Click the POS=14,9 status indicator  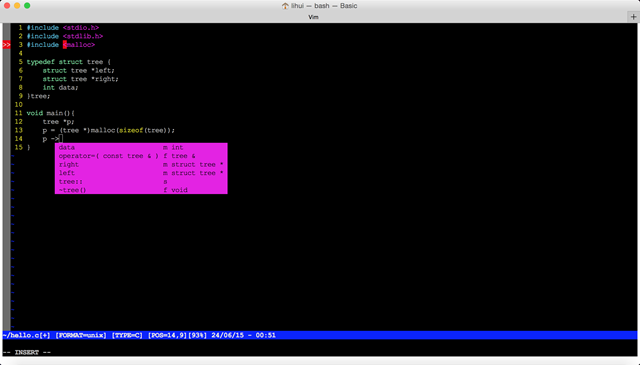click(167, 335)
